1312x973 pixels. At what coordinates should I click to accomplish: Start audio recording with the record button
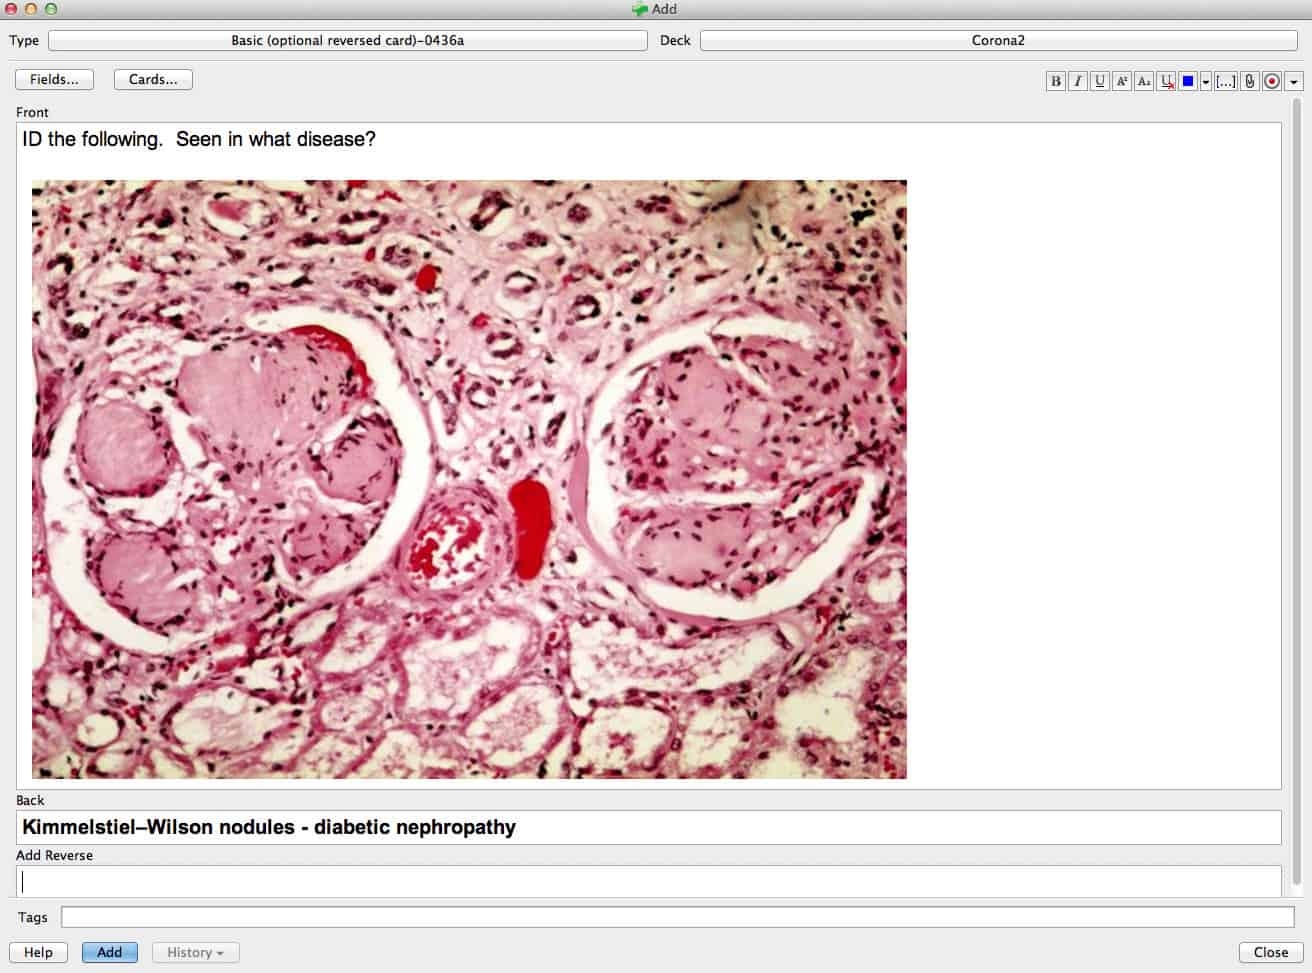tap(1271, 82)
